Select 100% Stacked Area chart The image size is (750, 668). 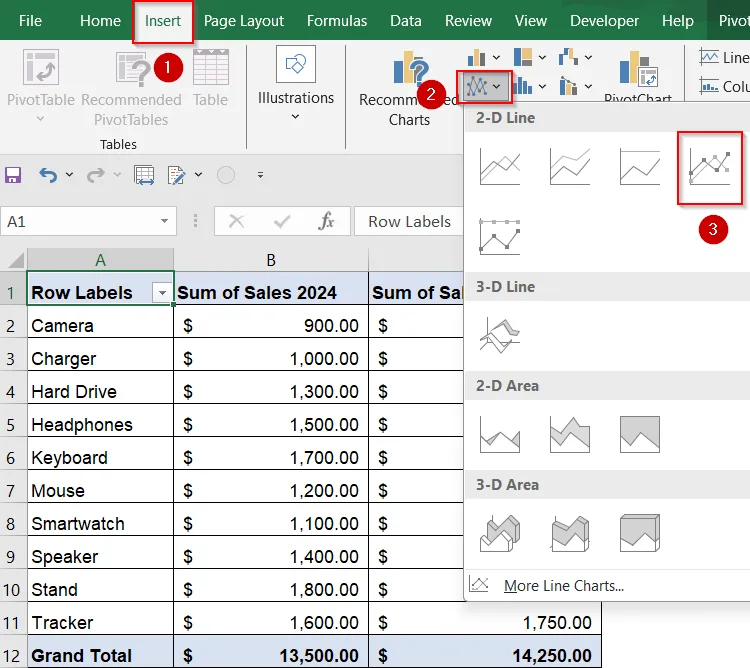(x=640, y=434)
